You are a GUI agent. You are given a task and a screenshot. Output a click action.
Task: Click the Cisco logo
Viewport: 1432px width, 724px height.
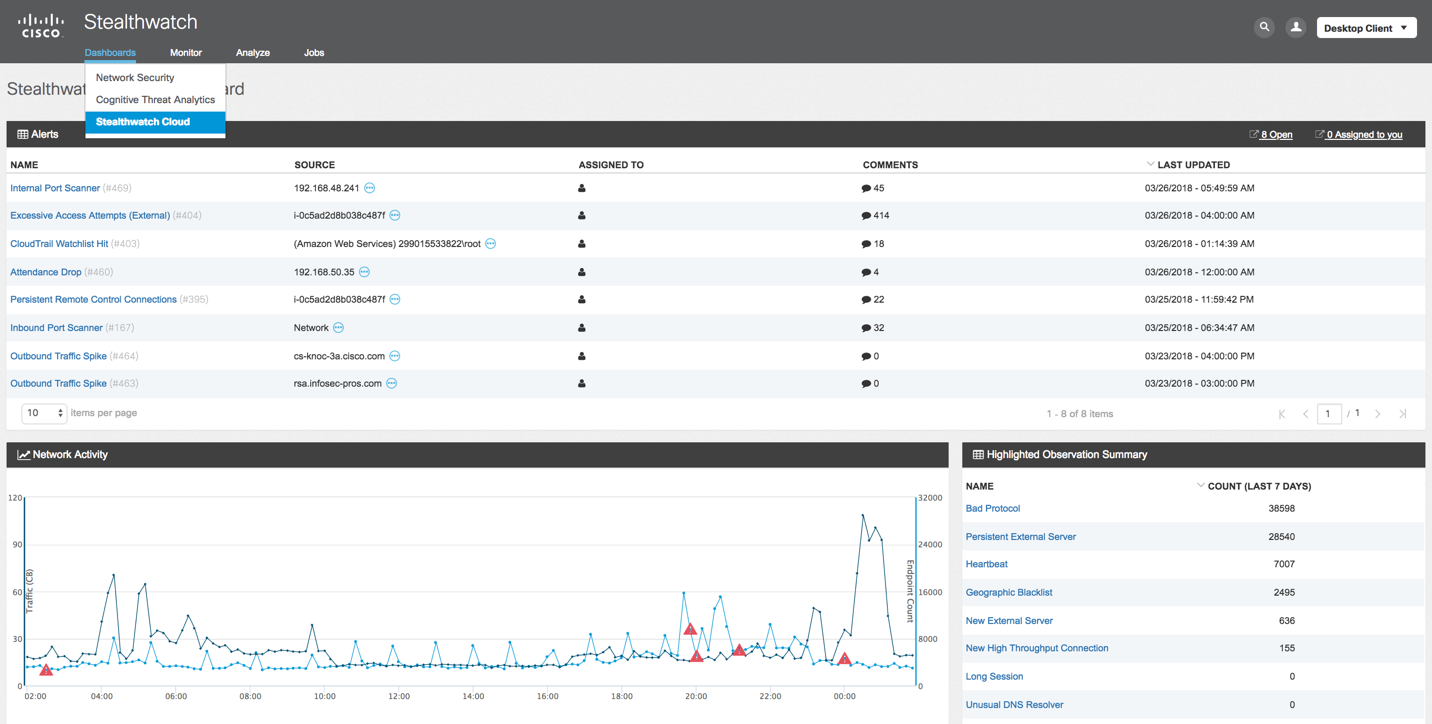(41, 25)
